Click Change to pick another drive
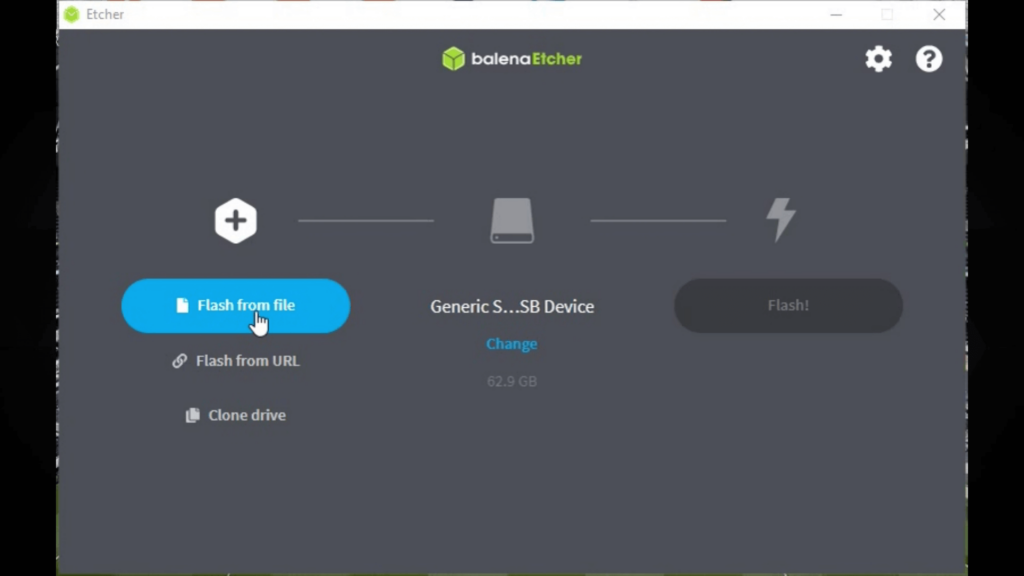Image resolution: width=1024 pixels, height=576 pixels. (x=512, y=344)
